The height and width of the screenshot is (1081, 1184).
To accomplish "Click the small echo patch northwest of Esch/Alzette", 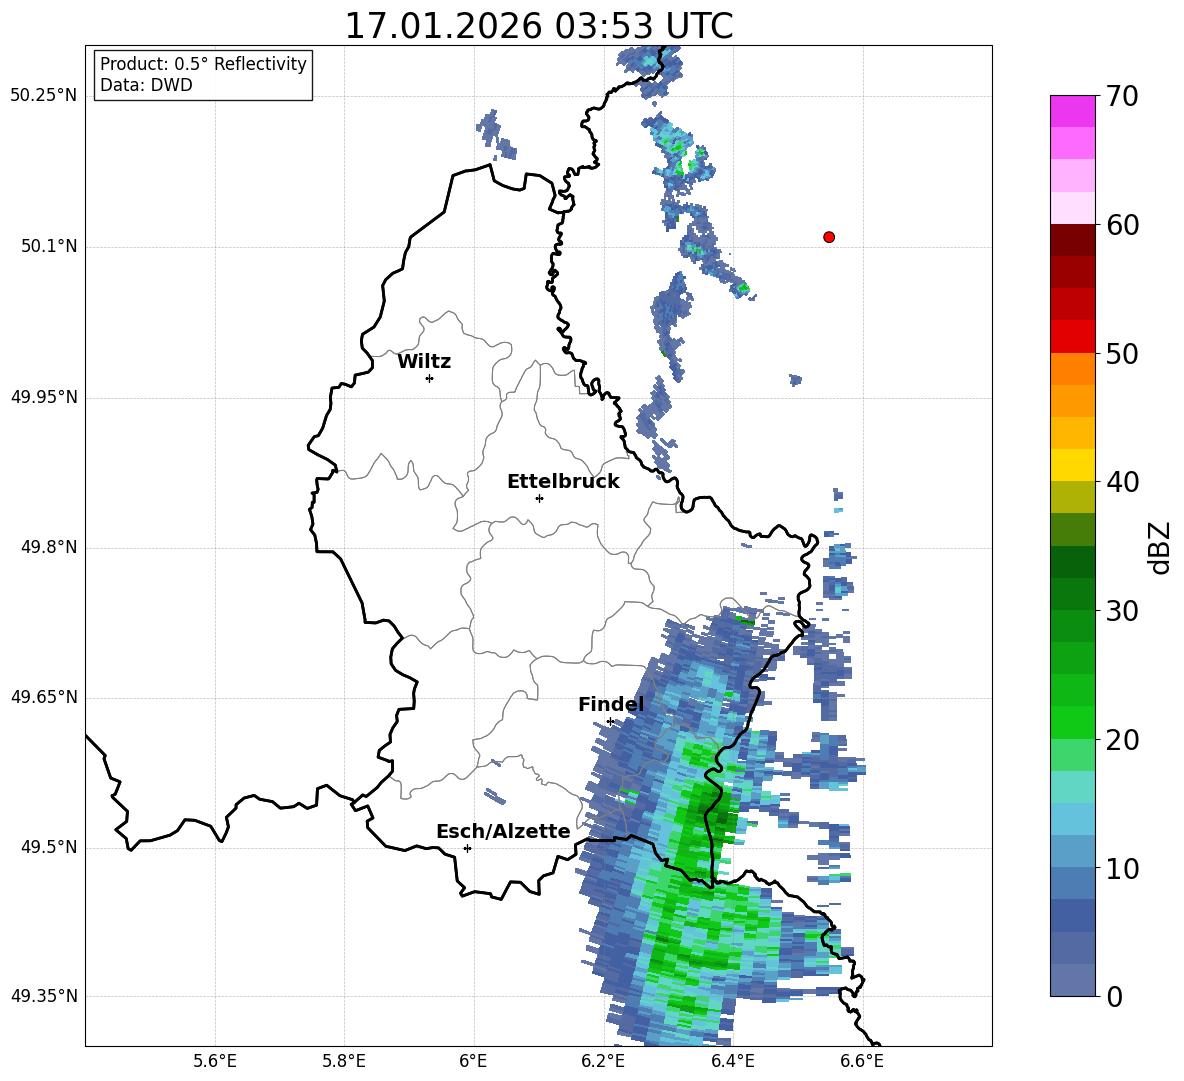I will click(x=495, y=796).
